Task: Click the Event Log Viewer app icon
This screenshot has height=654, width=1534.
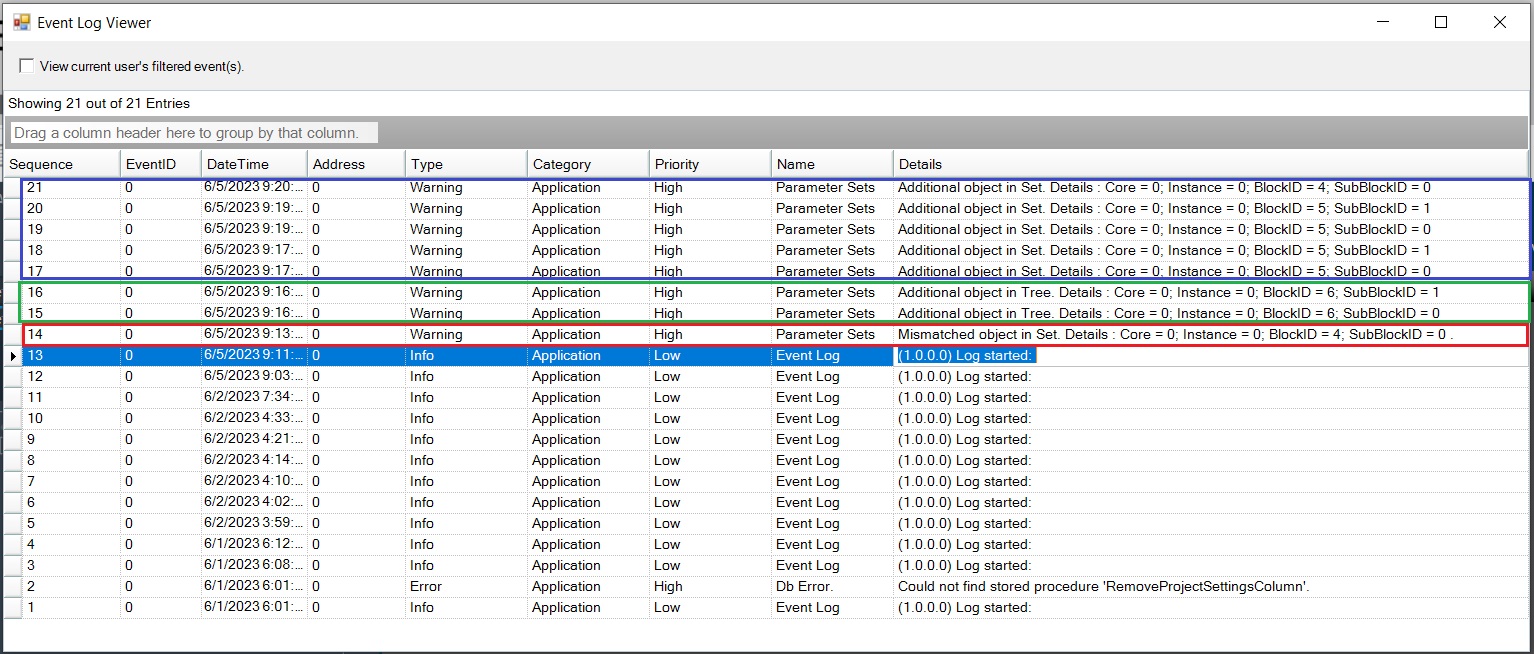Action: pyautogui.click(x=21, y=22)
